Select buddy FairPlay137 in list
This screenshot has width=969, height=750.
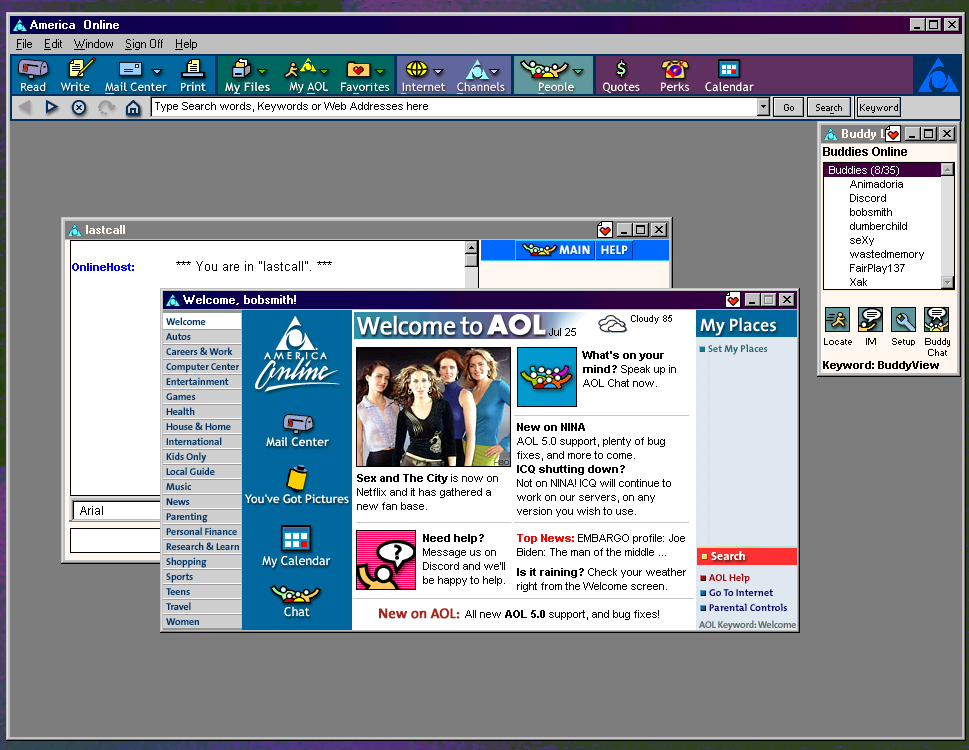876,268
